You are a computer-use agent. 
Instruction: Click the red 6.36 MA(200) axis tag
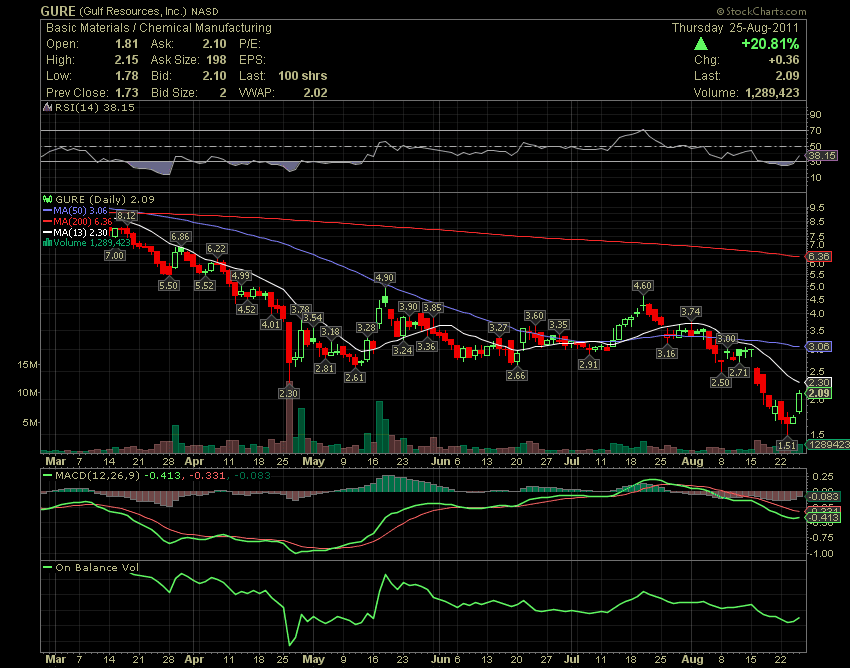819,256
